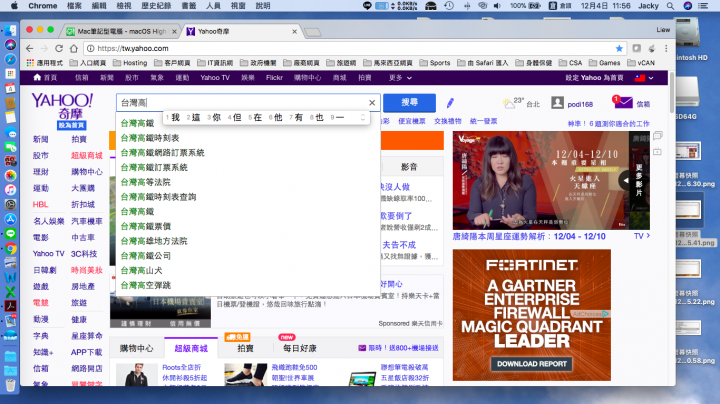Open the 歷史記錄 menu
The height and width of the screenshot is (404, 720).
pyautogui.click(x=156, y=6)
